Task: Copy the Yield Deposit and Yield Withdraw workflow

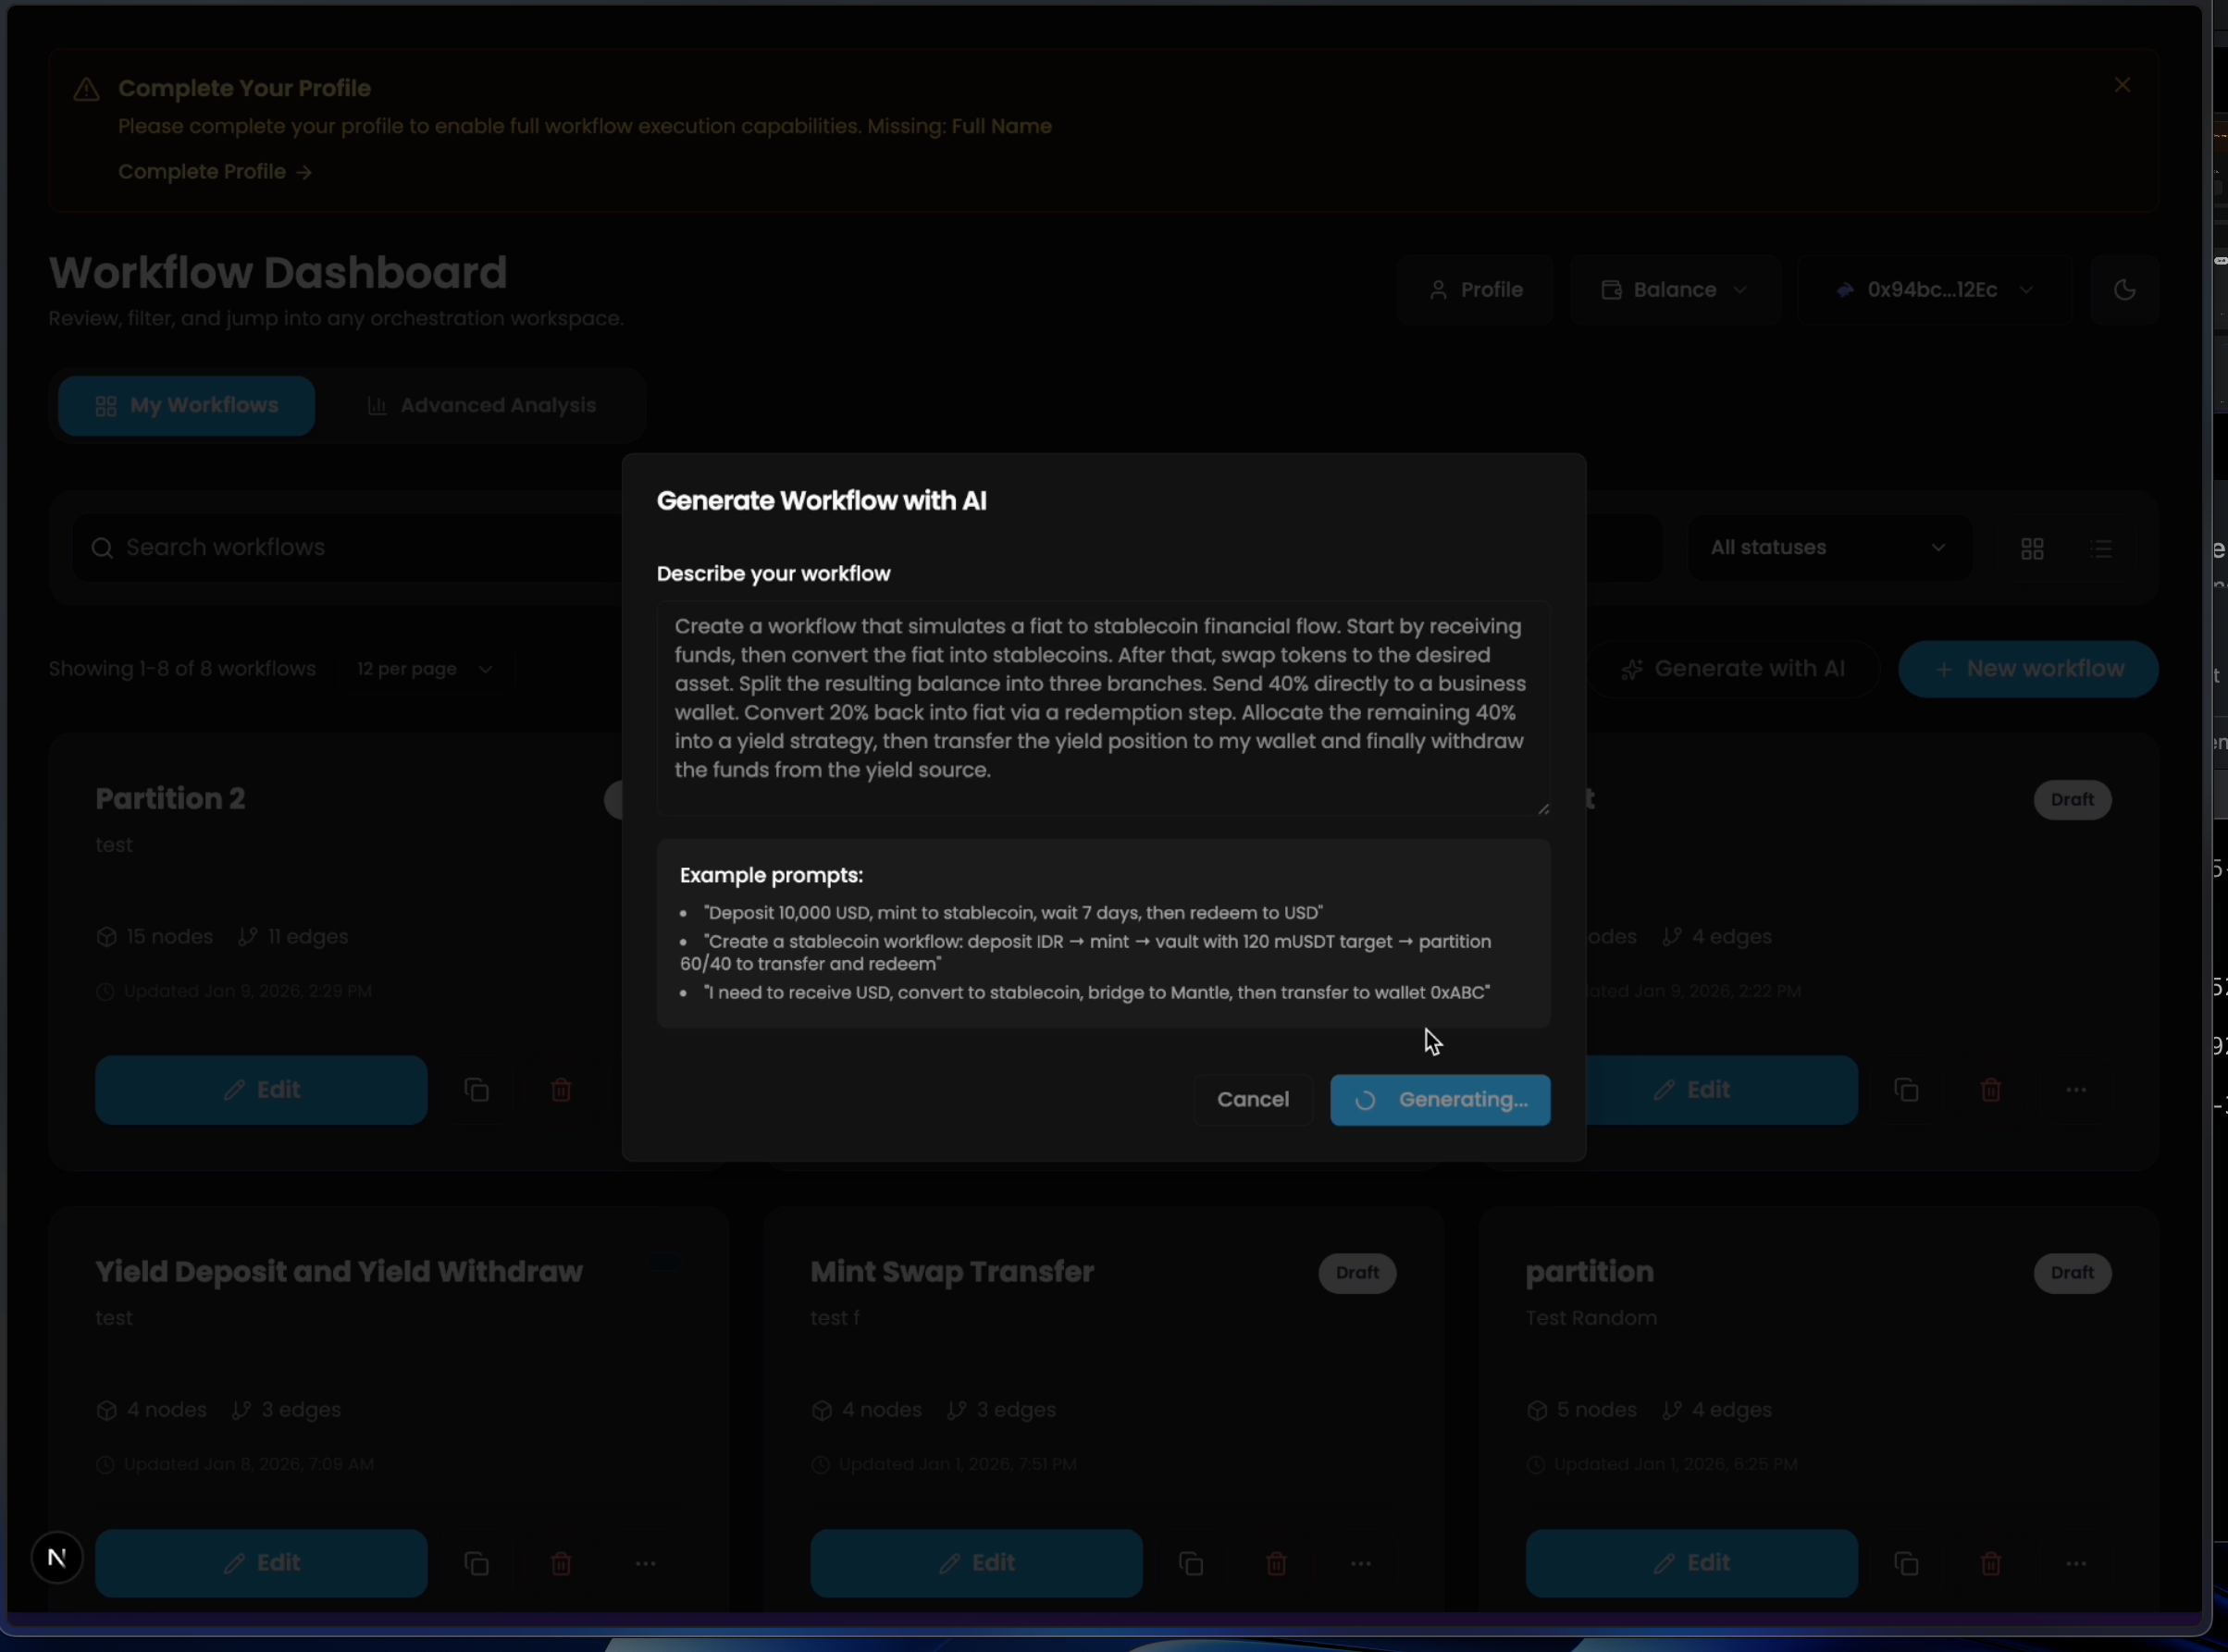Action: [x=477, y=1563]
